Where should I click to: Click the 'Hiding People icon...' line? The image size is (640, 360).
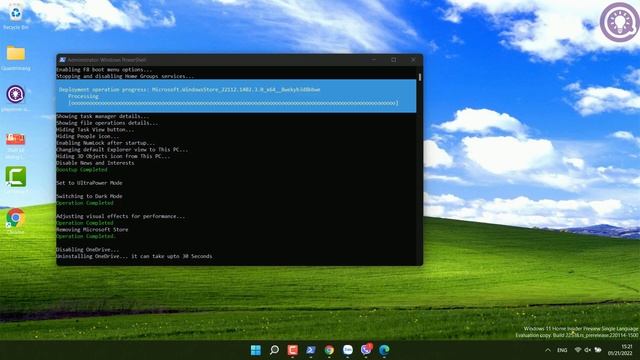pyautogui.click(x=88, y=136)
